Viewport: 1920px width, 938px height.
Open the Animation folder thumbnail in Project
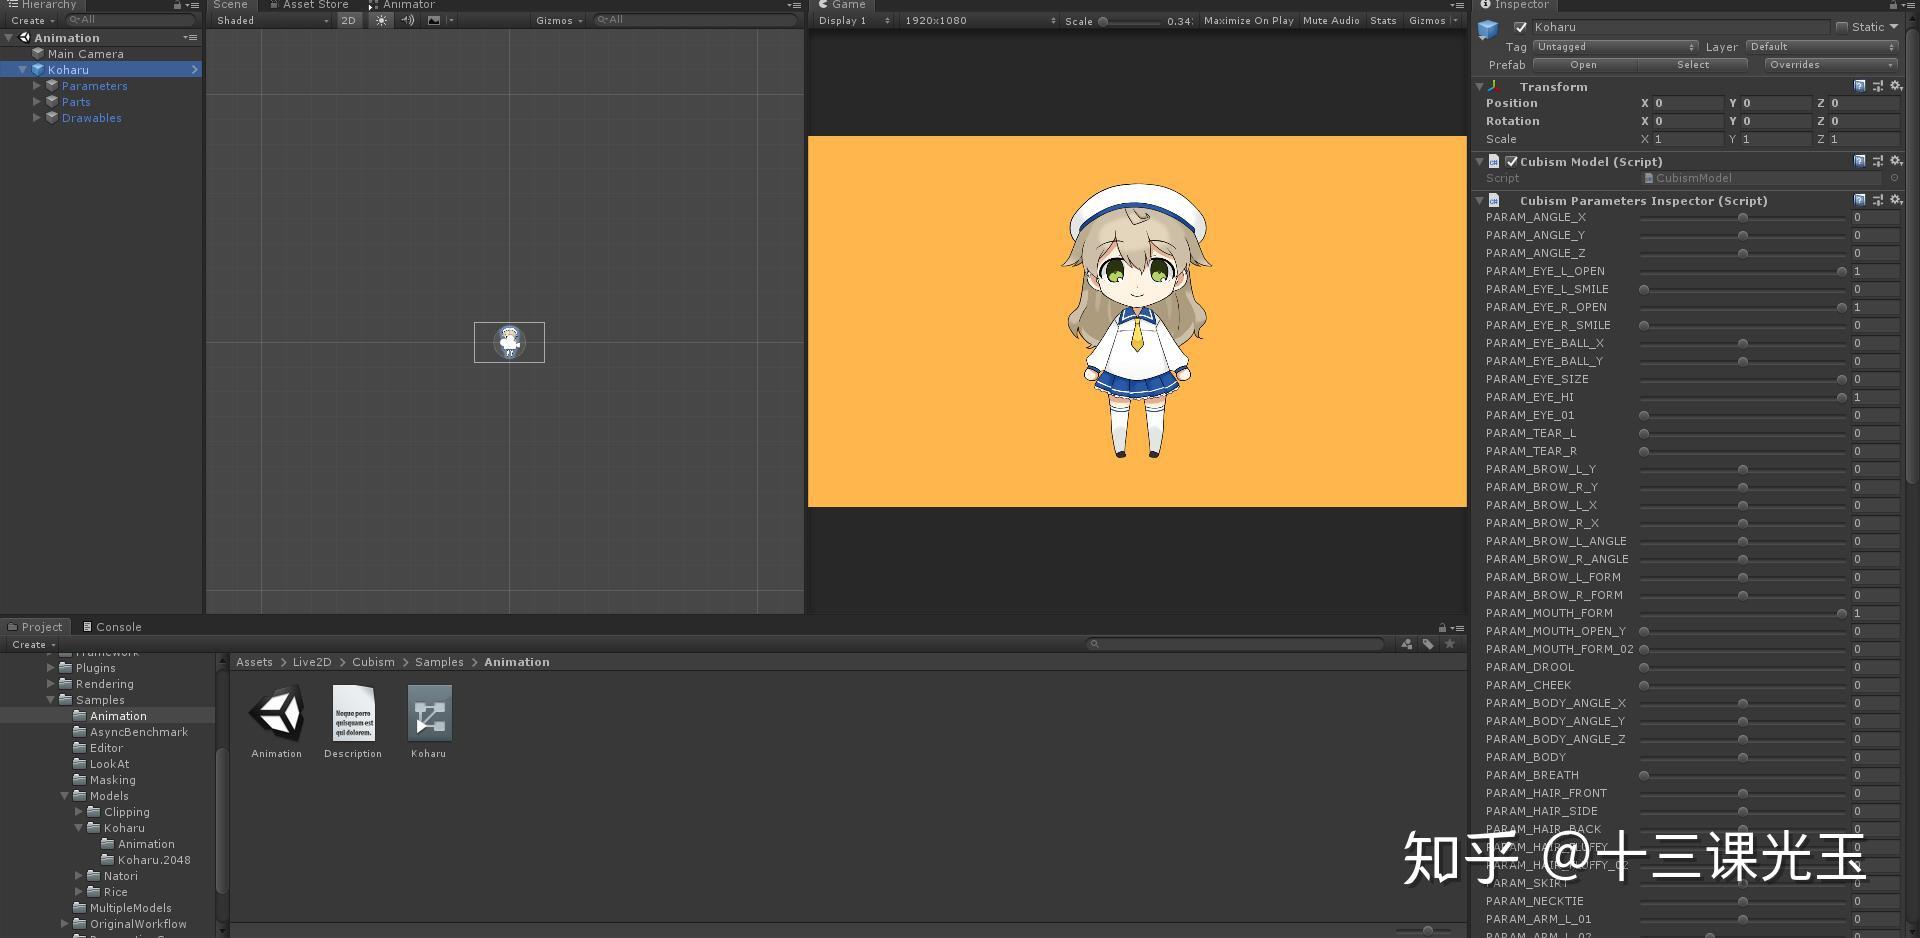(x=276, y=712)
